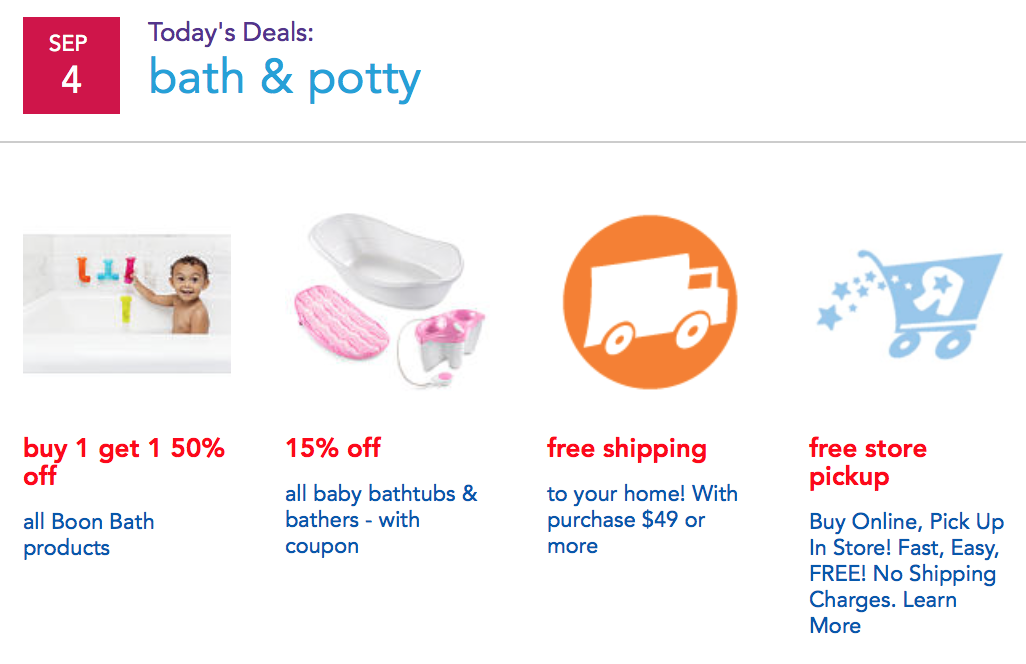The image size is (1026, 664).
Task: Open the 'buy 1 get 1 50% off' deal
Action: click(124, 462)
